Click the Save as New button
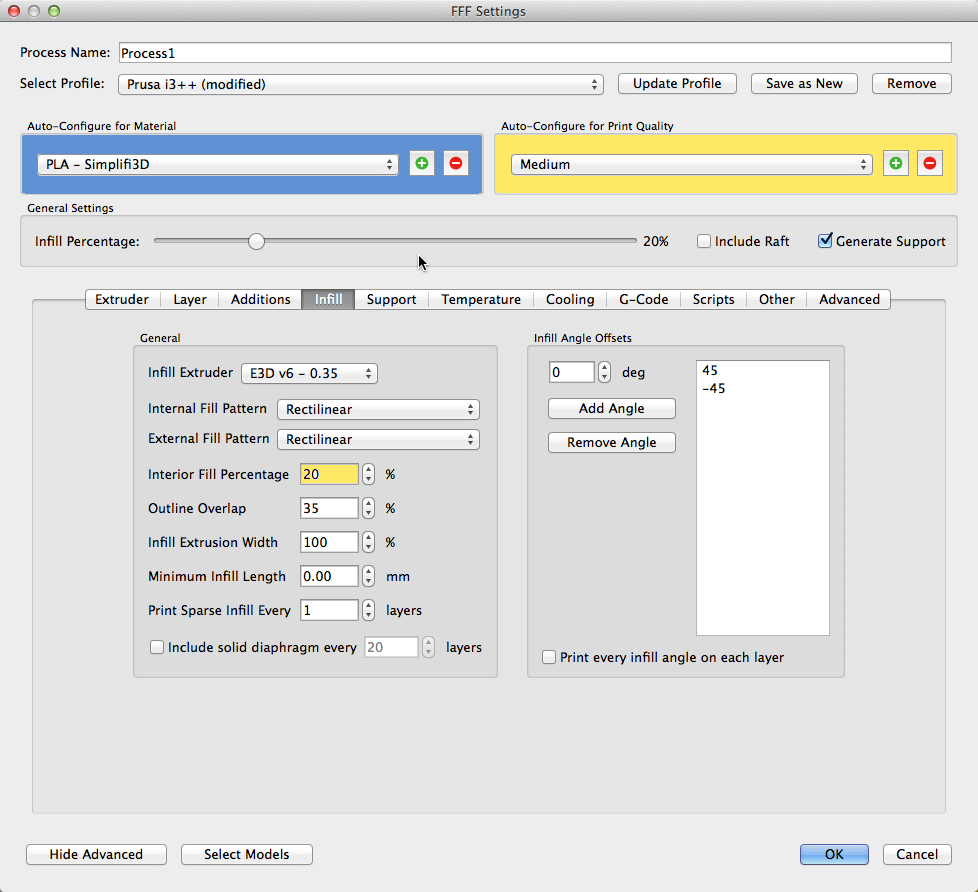The height and width of the screenshot is (892, 978). (804, 84)
